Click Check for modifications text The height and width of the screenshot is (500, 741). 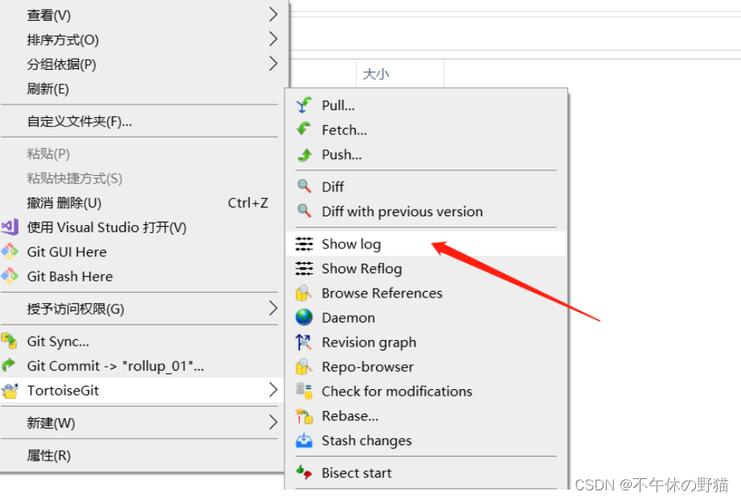[x=397, y=391]
